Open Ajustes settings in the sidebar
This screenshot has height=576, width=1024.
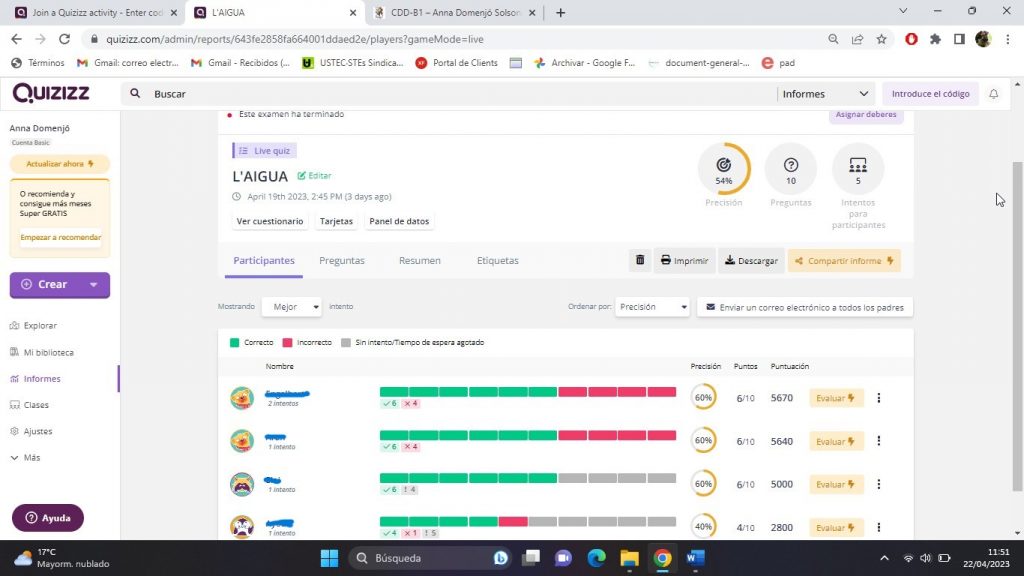(x=38, y=431)
